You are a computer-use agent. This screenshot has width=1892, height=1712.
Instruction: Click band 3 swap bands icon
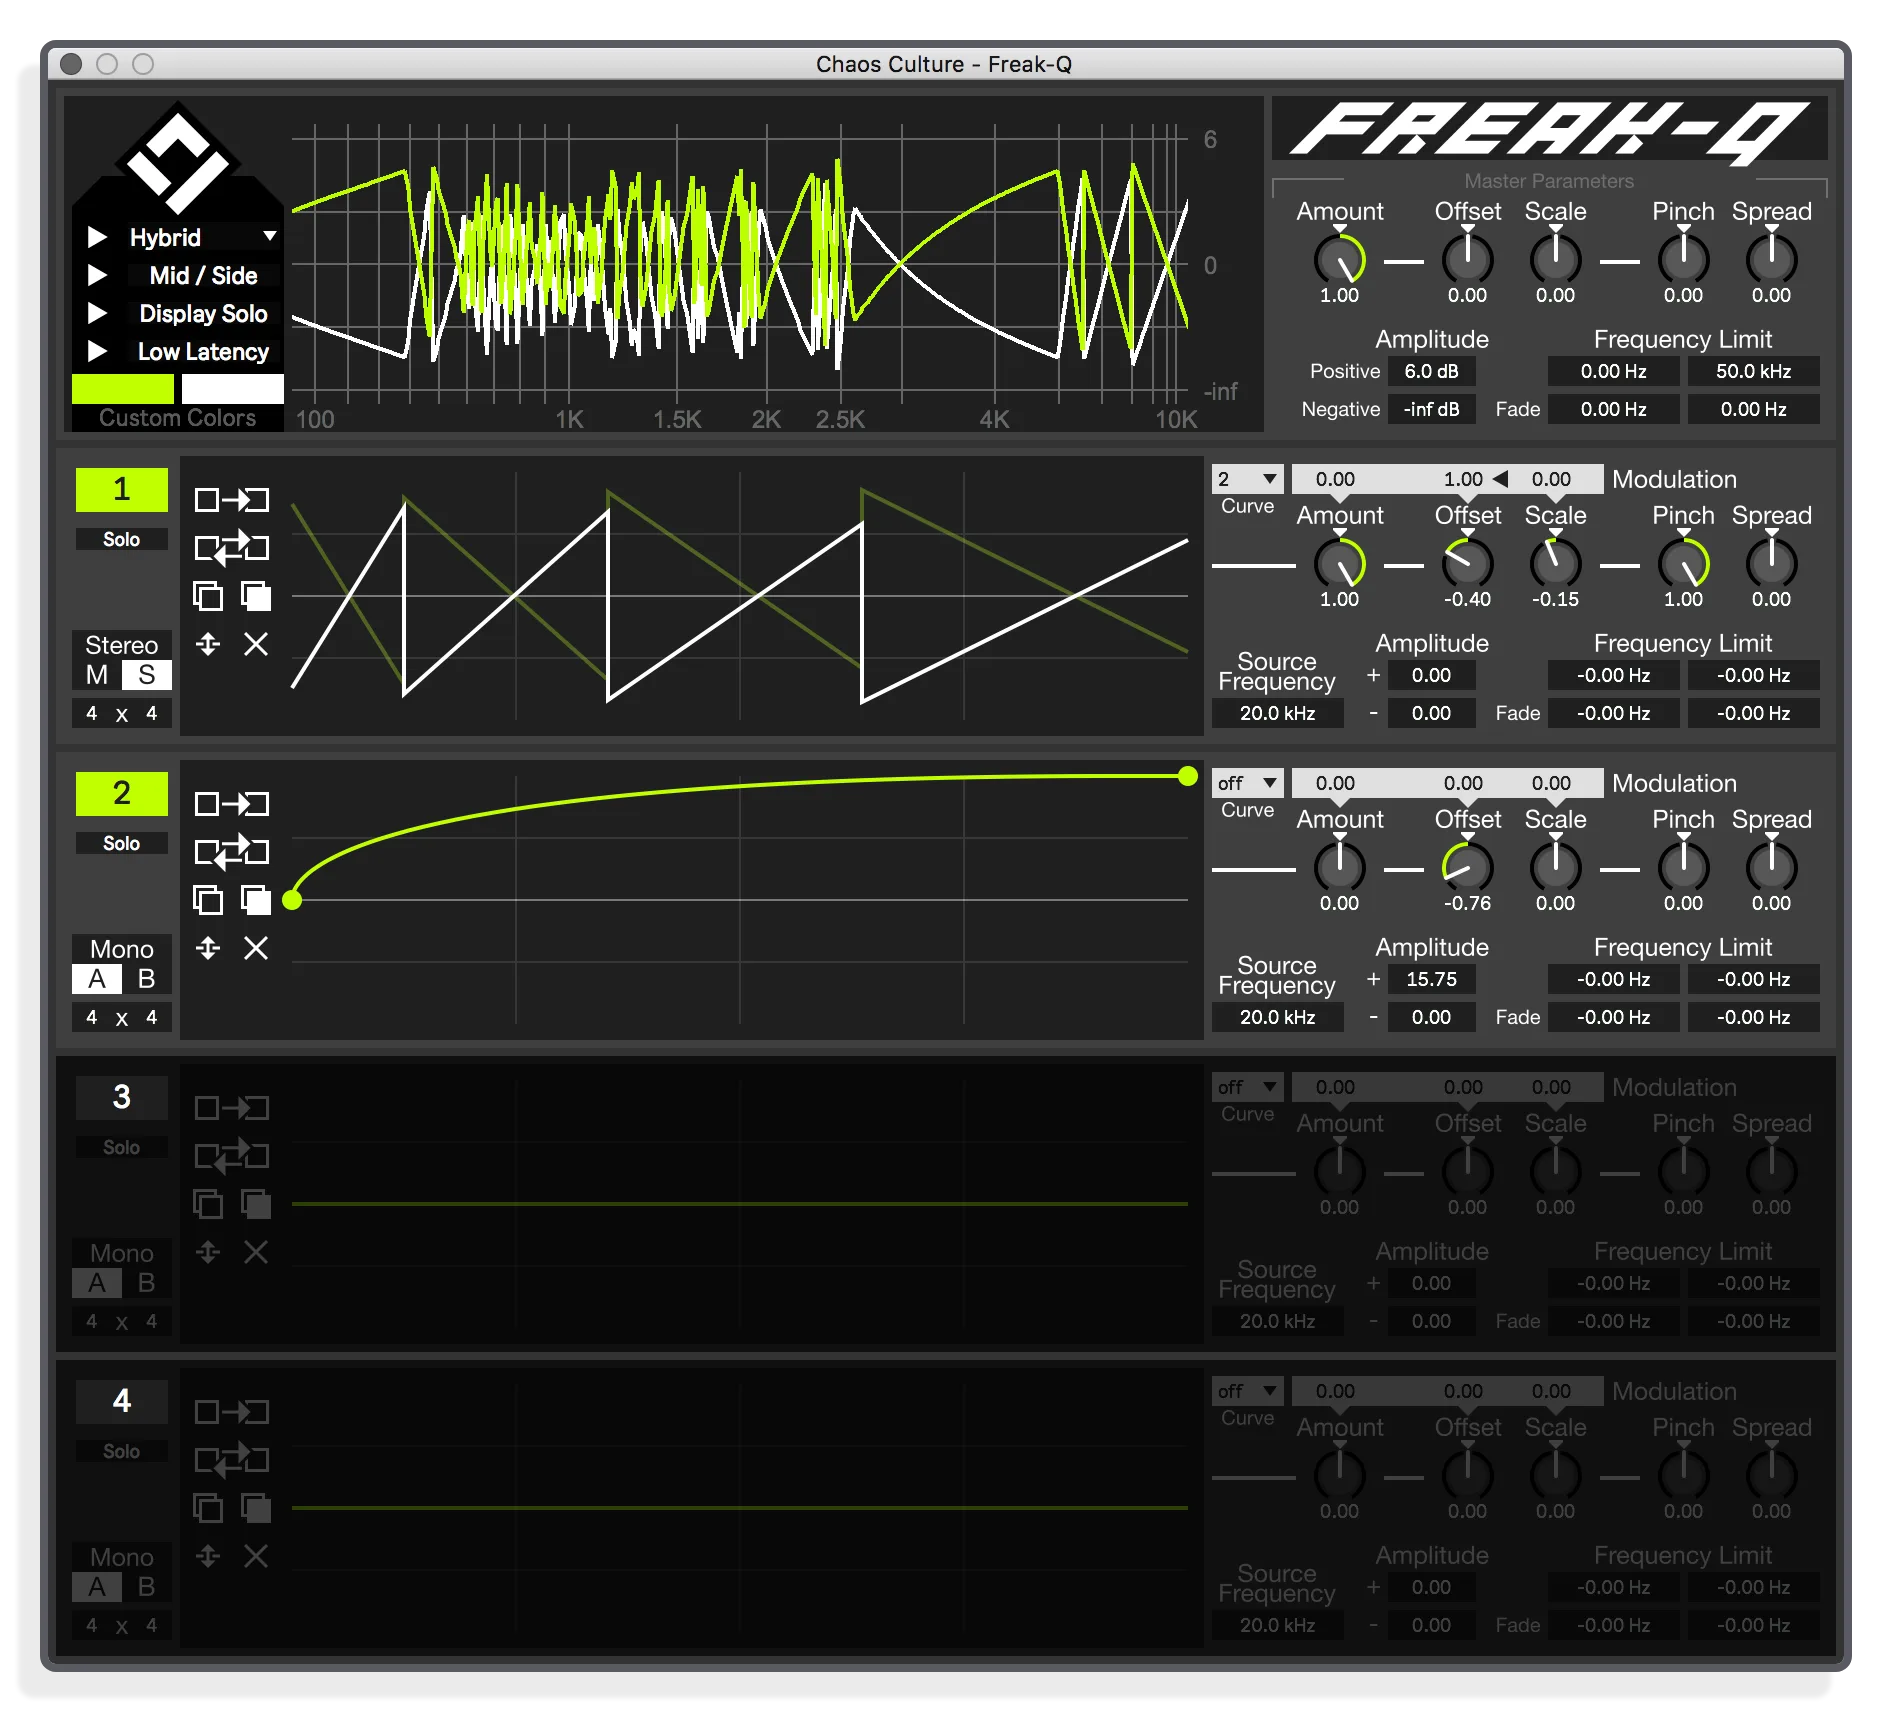tap(231, 1155)
